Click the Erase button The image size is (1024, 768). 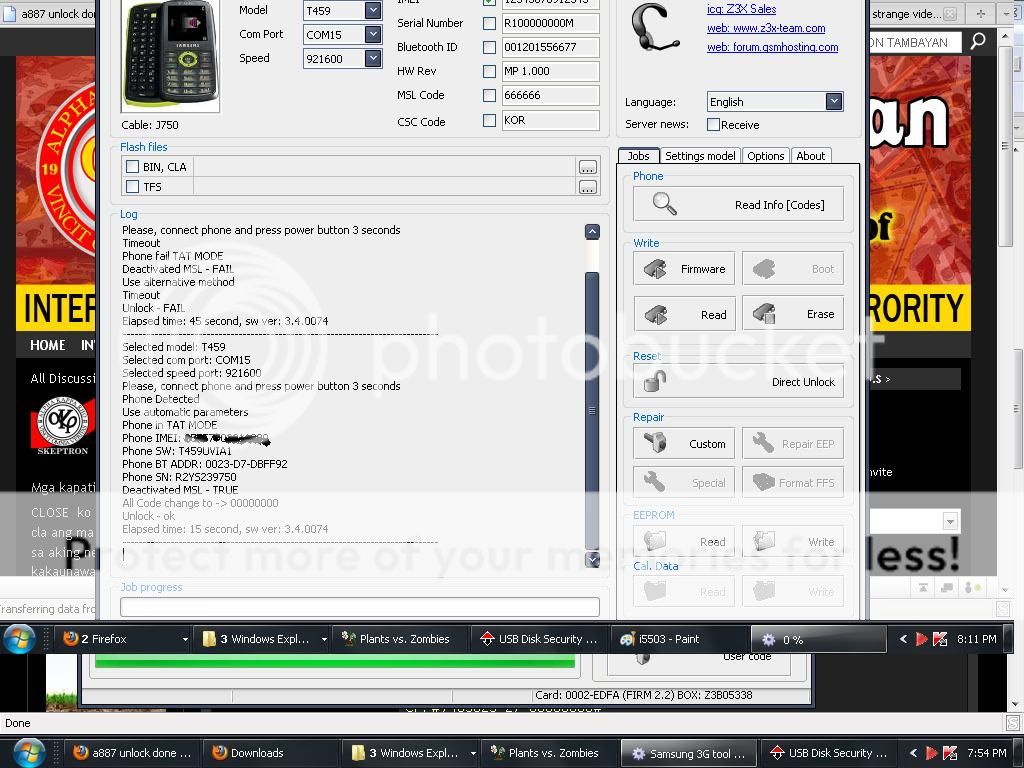[793, 314]
